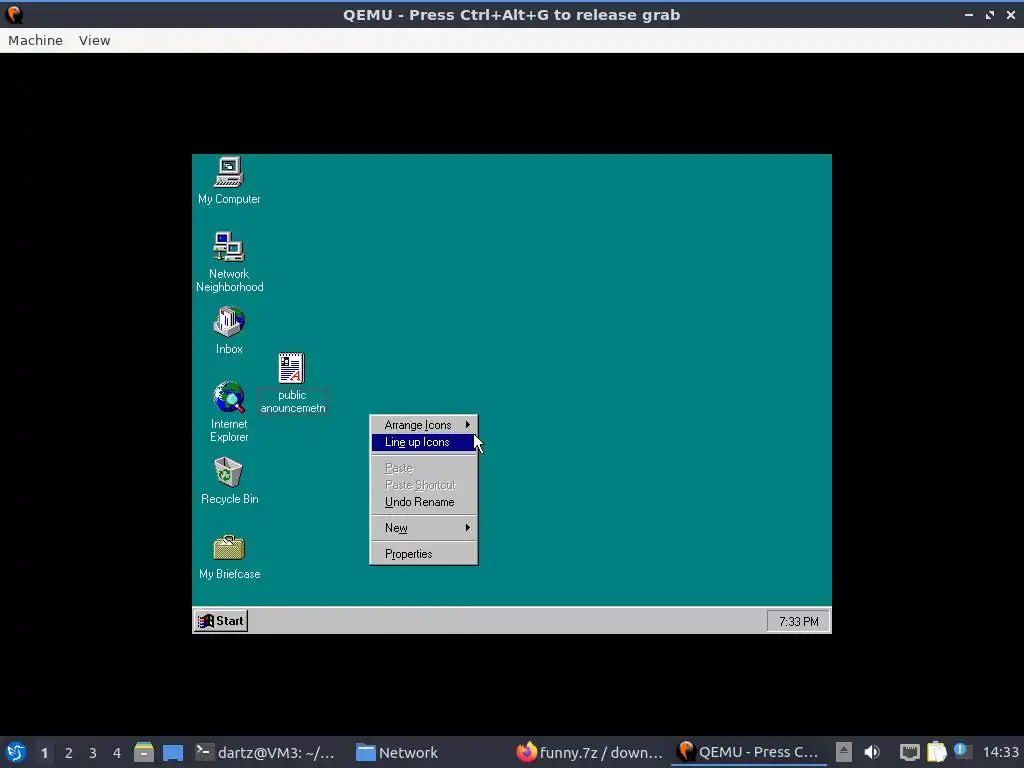Click the greyed Paste entry
1024x768 pixels.
tap(424, 468)
